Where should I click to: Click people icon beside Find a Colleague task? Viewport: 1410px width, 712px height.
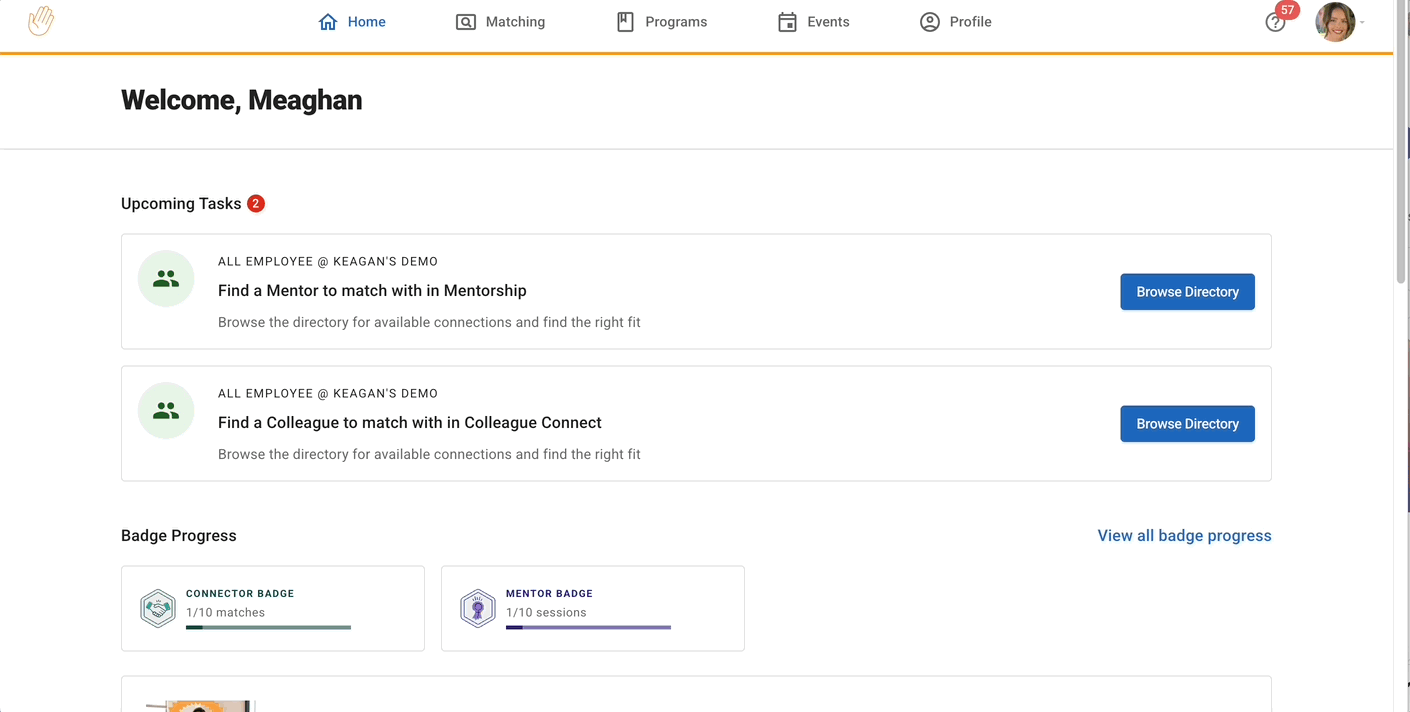tap(166, 411)
